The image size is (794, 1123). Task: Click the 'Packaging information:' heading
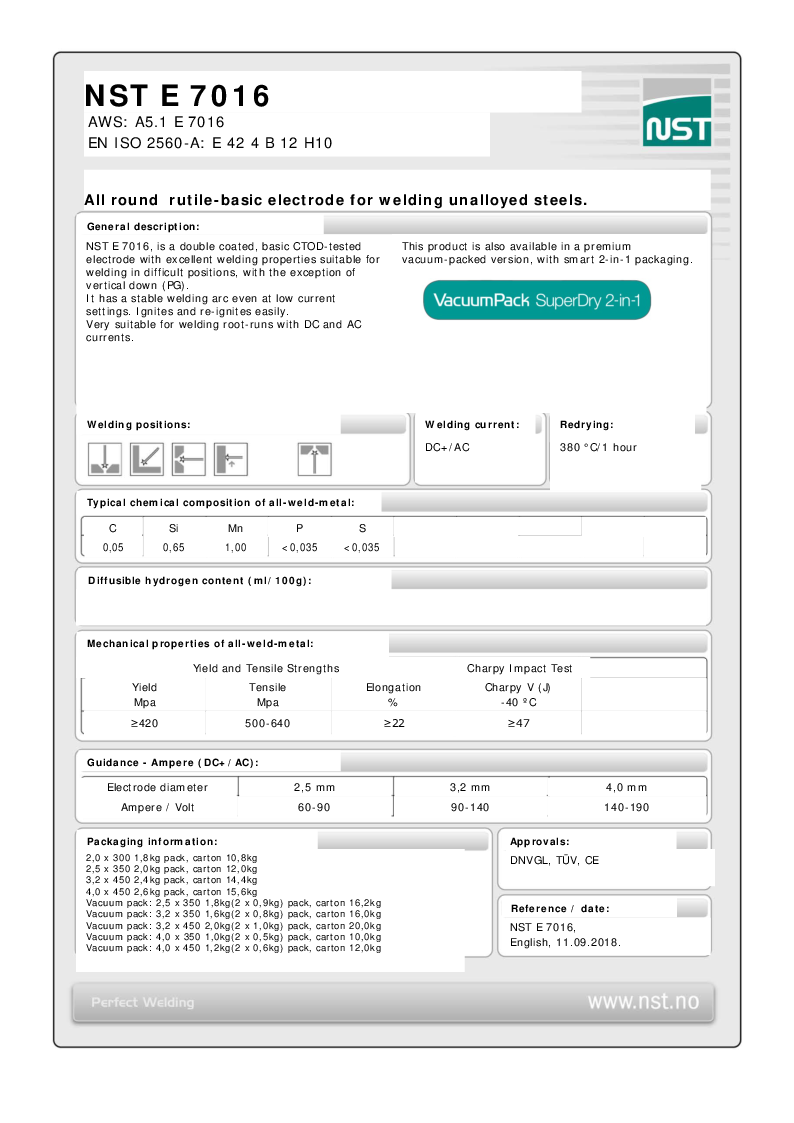tap(152, 842)
